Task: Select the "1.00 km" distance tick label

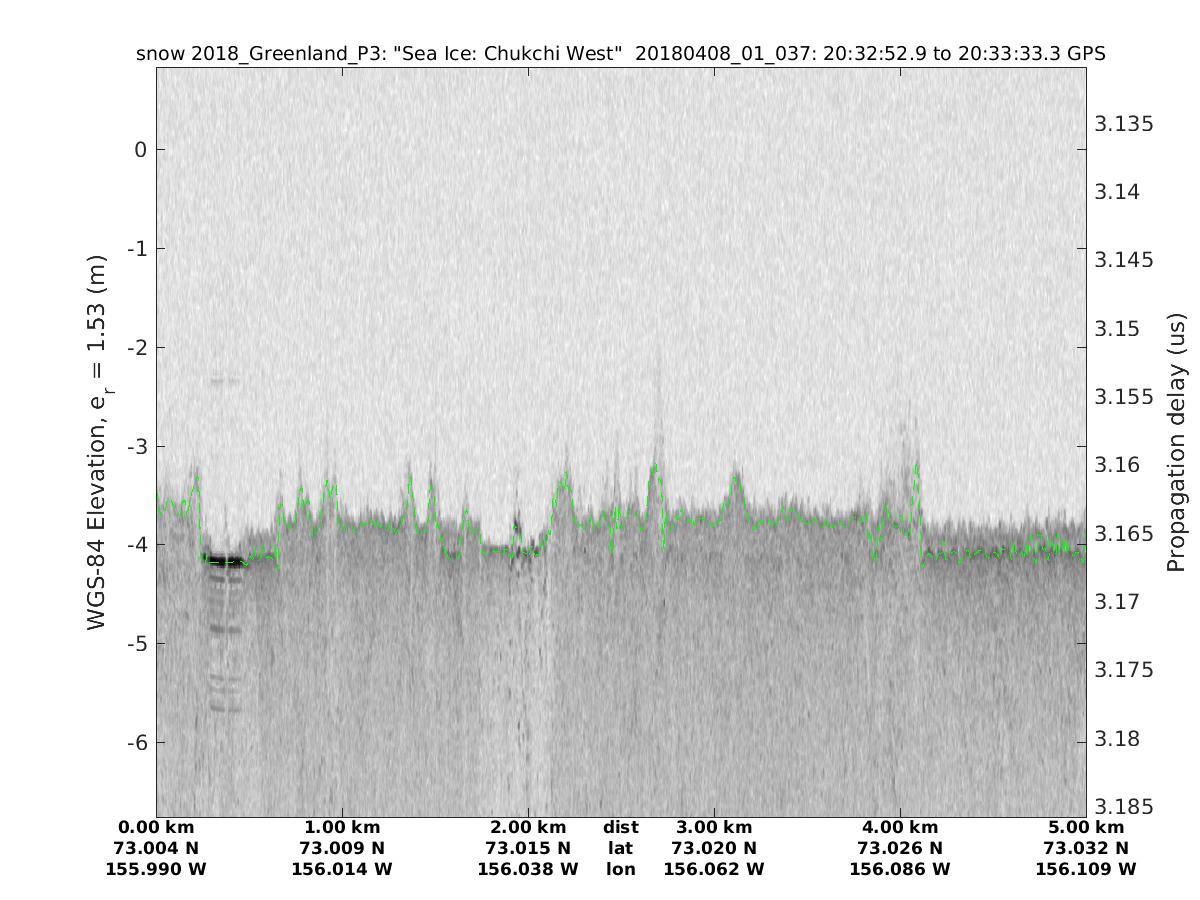Action: (342, 828)
